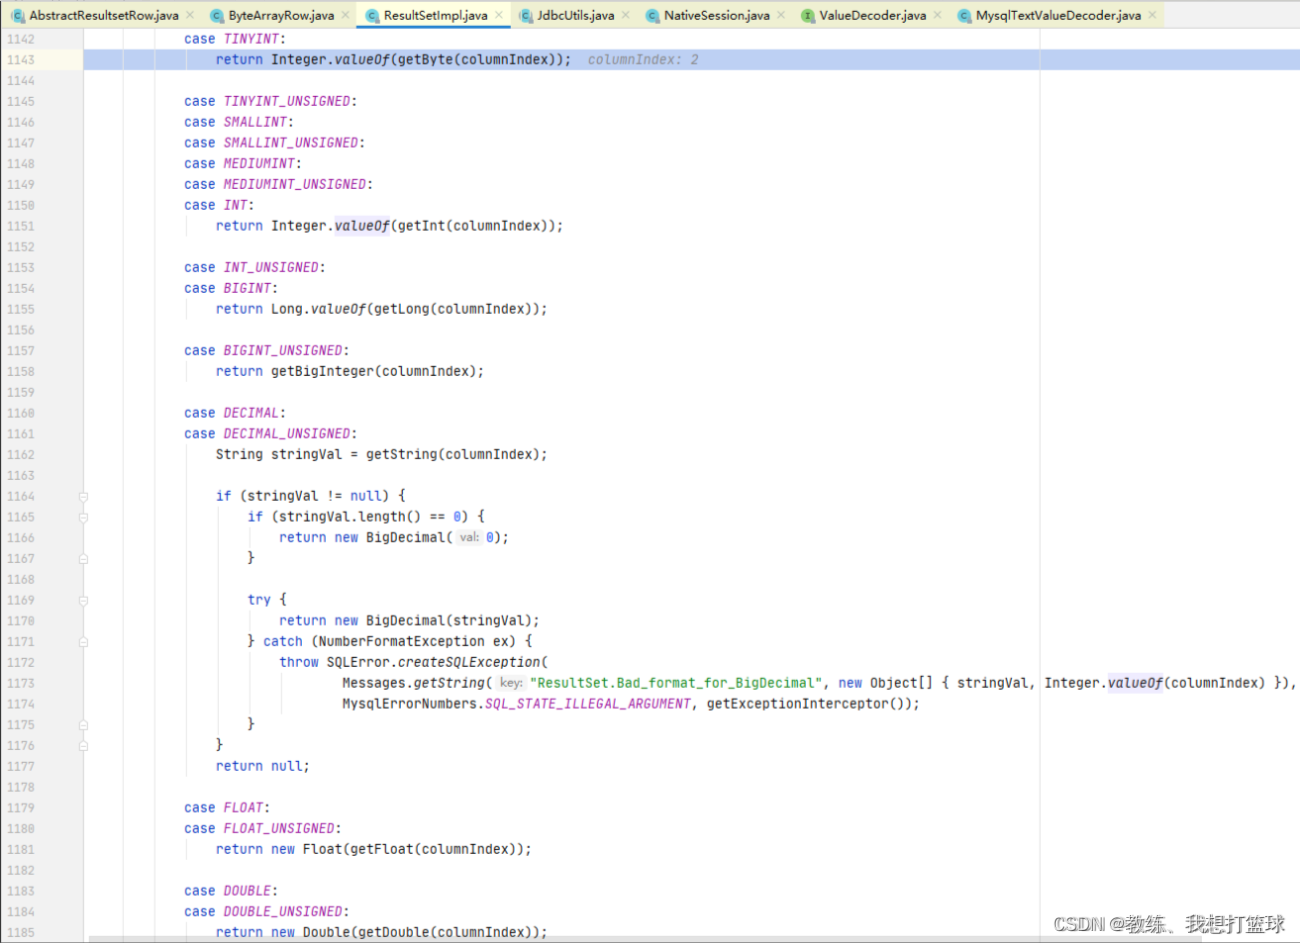Viewport: 1300px width, 943px height.
Task: Open the JdbcUtils.java tab
Action: (x=576, y=15)
